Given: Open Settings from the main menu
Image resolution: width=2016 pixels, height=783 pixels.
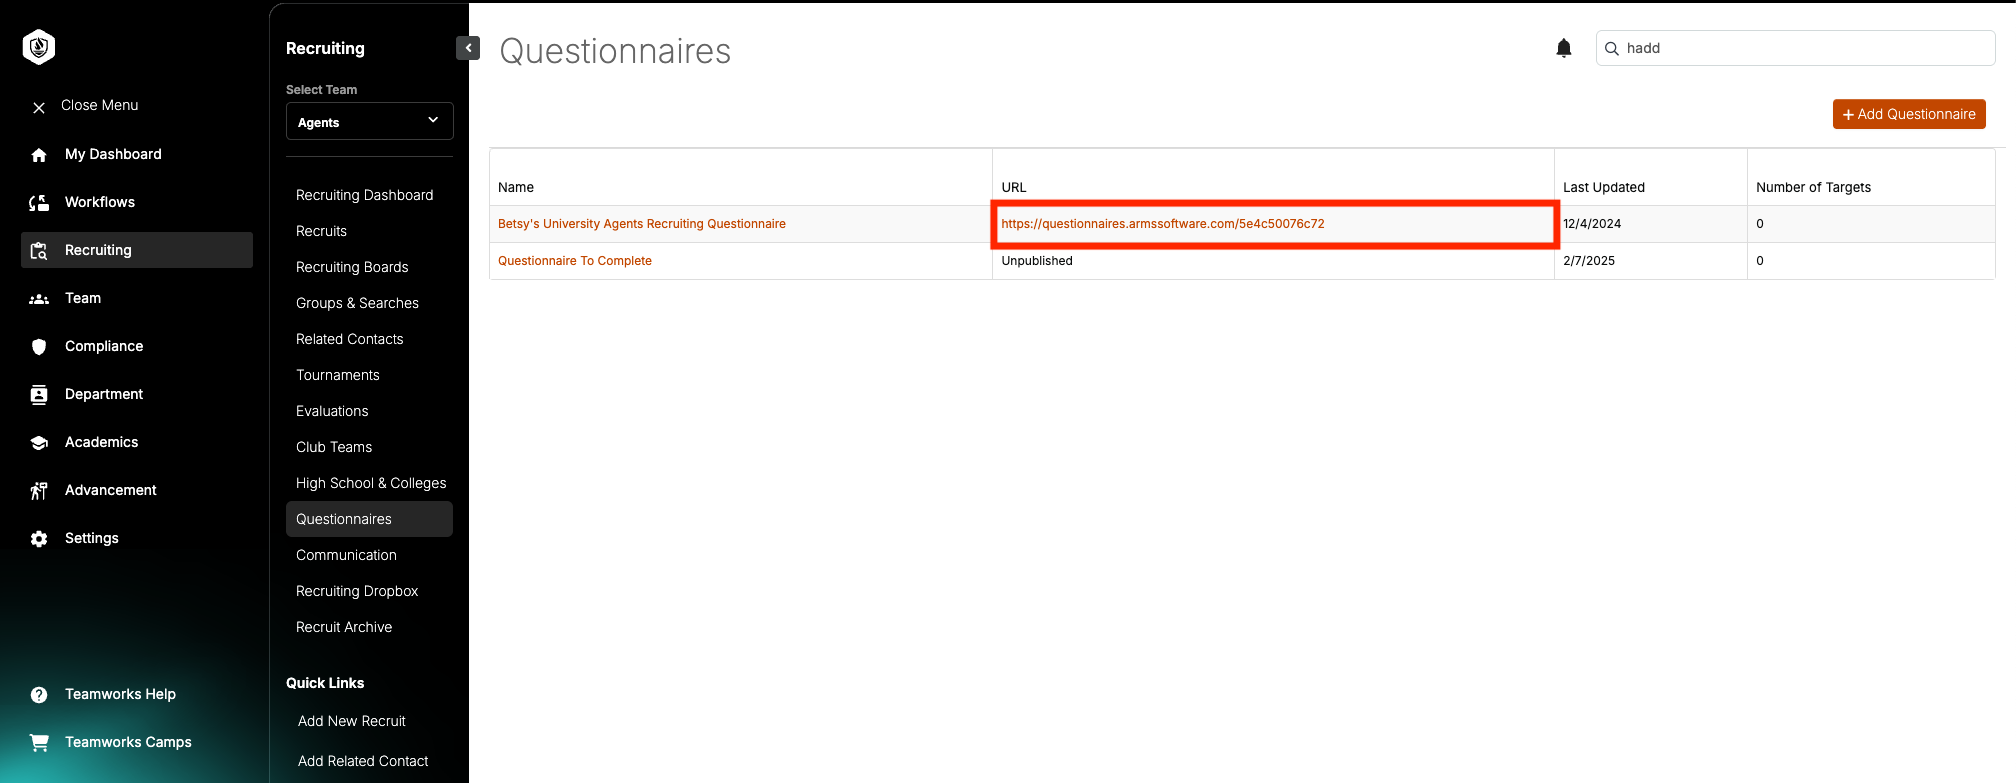Looking at the screenshot, I should pos(92,538).
